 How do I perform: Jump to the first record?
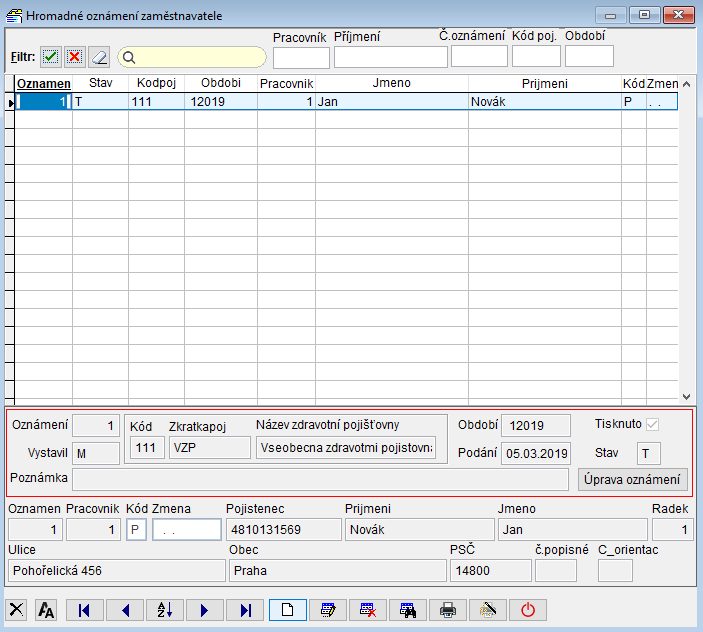[85, 610]
